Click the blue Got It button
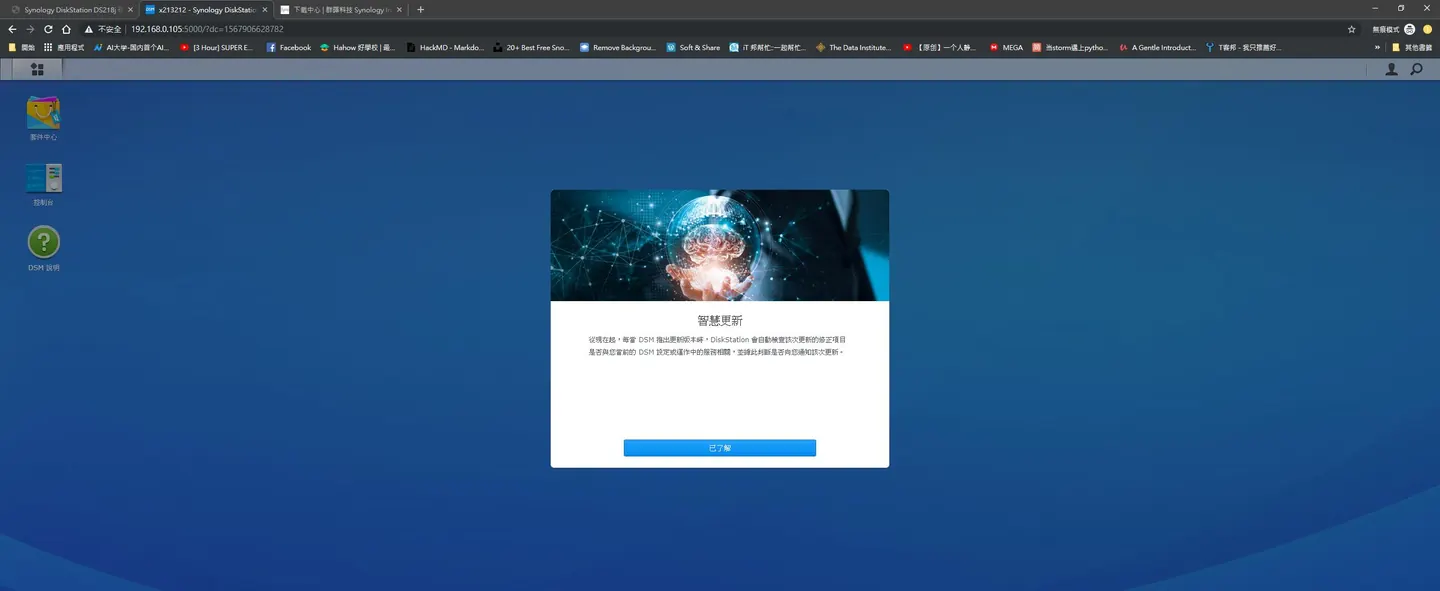This screenshot has width=1440, height=591. point(720,448)
